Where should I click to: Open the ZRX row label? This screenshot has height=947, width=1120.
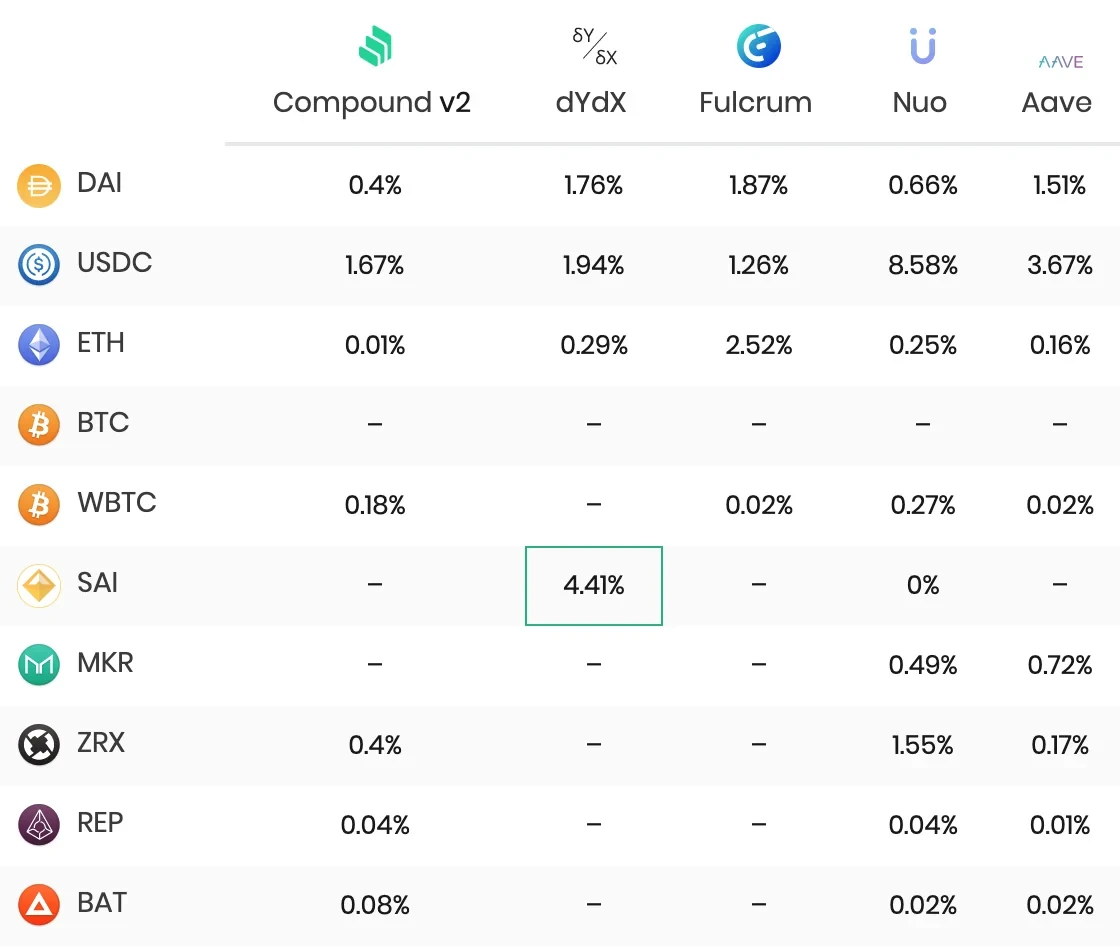pyautogui.click(x=101, y=743)
